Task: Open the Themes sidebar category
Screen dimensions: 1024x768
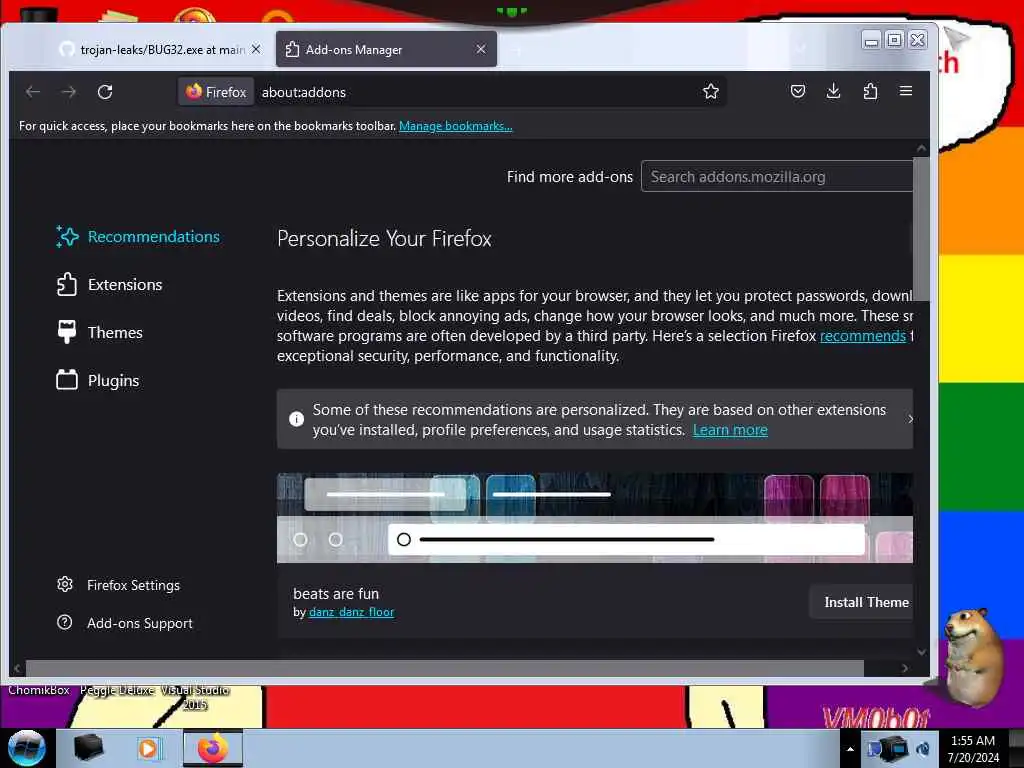Action: click(x=100, y=332)
